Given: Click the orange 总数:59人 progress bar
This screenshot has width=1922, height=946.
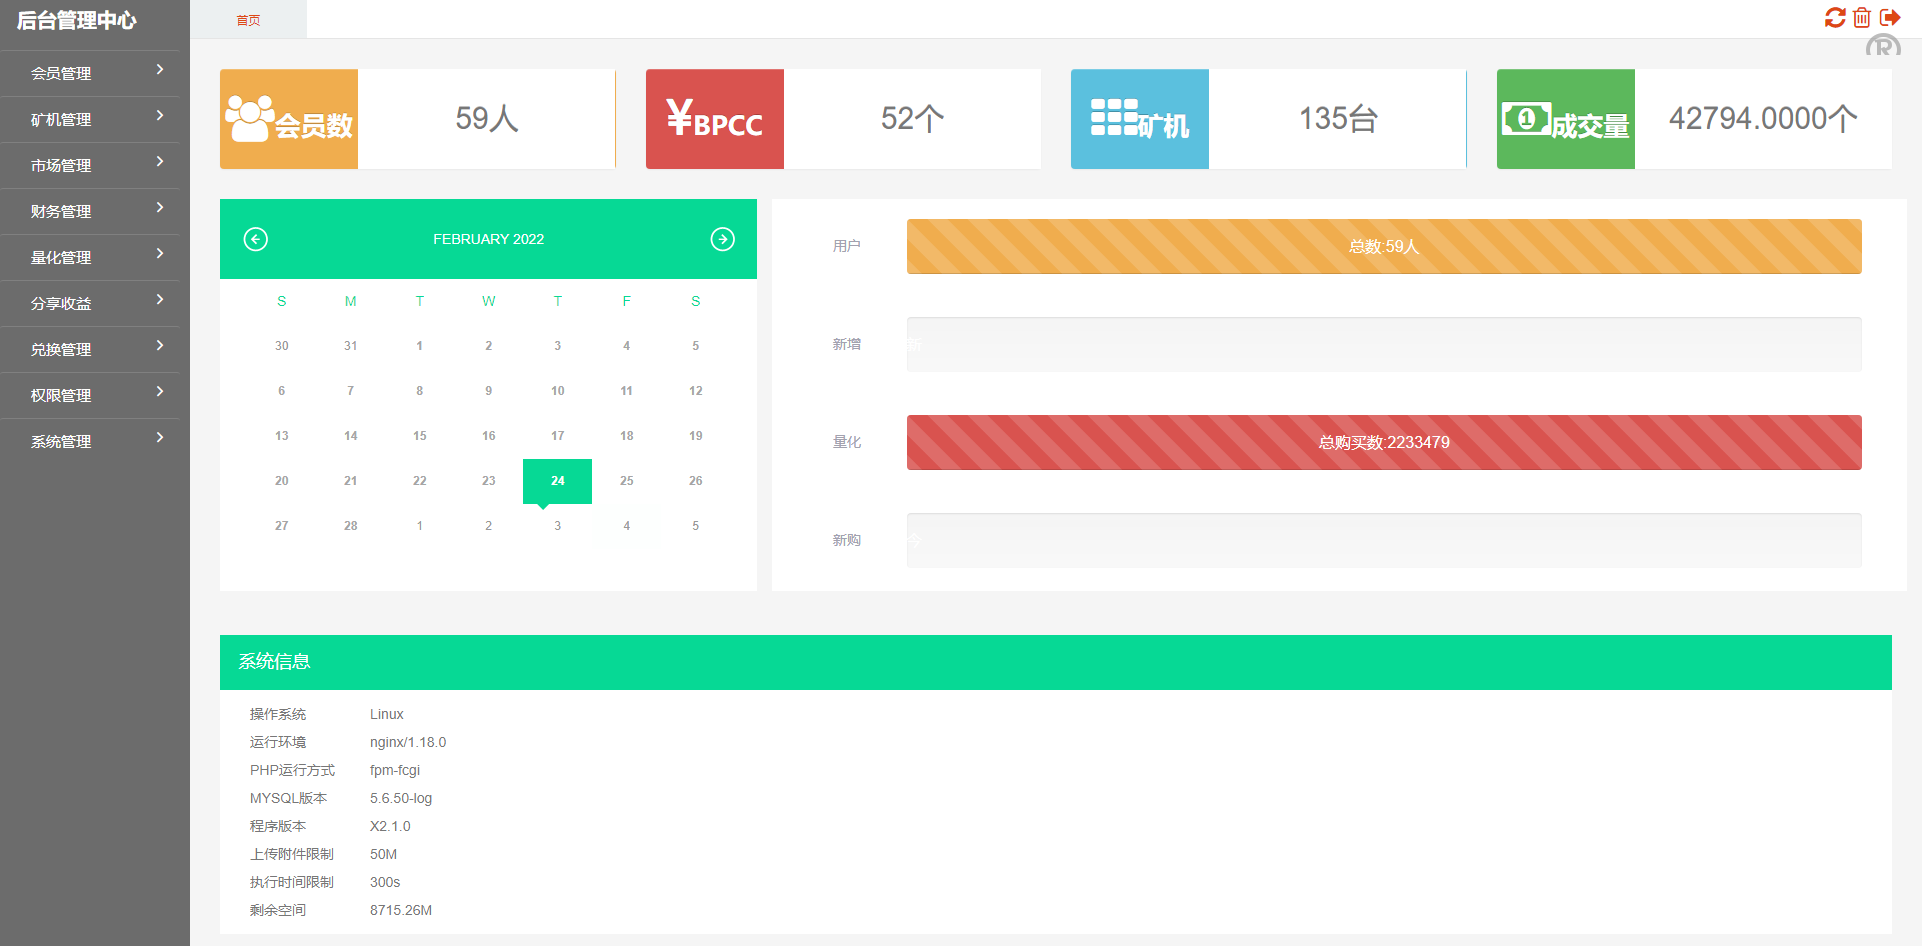Looking at the screenshot, I should [x=1383, y=246].
